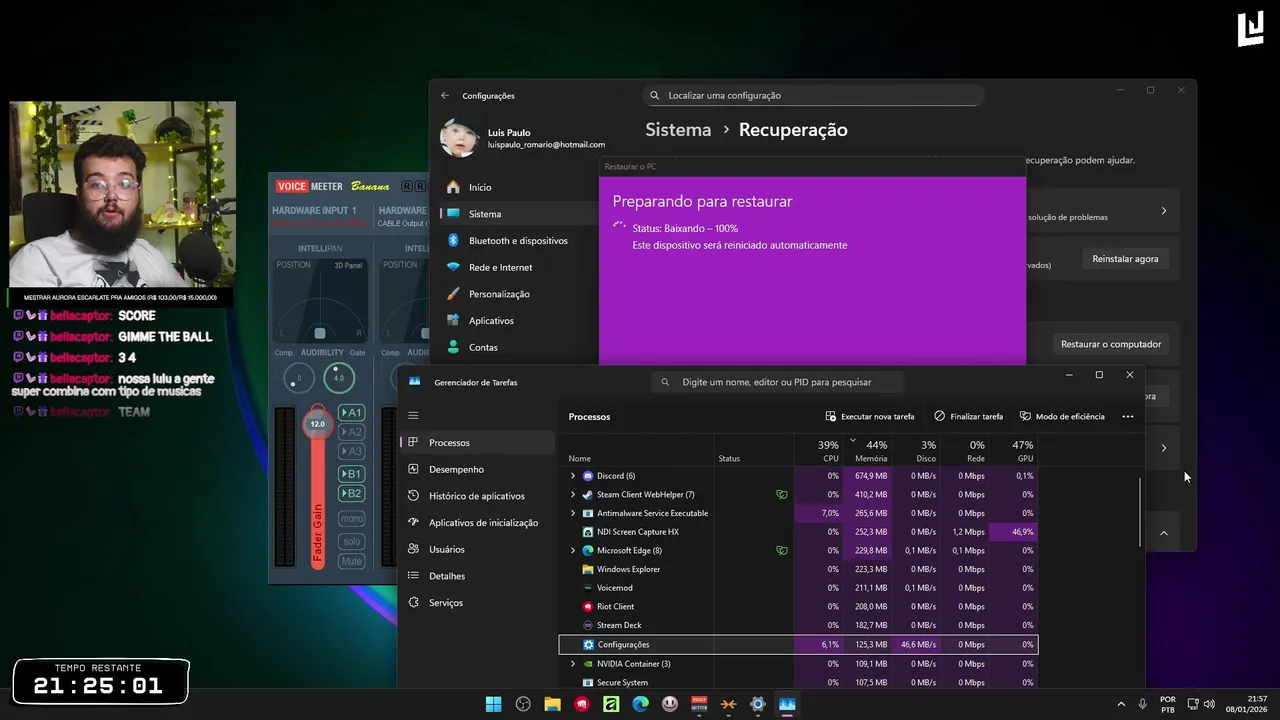Viewport: 1280px width, 720px height.
Task: Toggle the solo button in Voicemeeter
Action: click(x=351, y=541)
